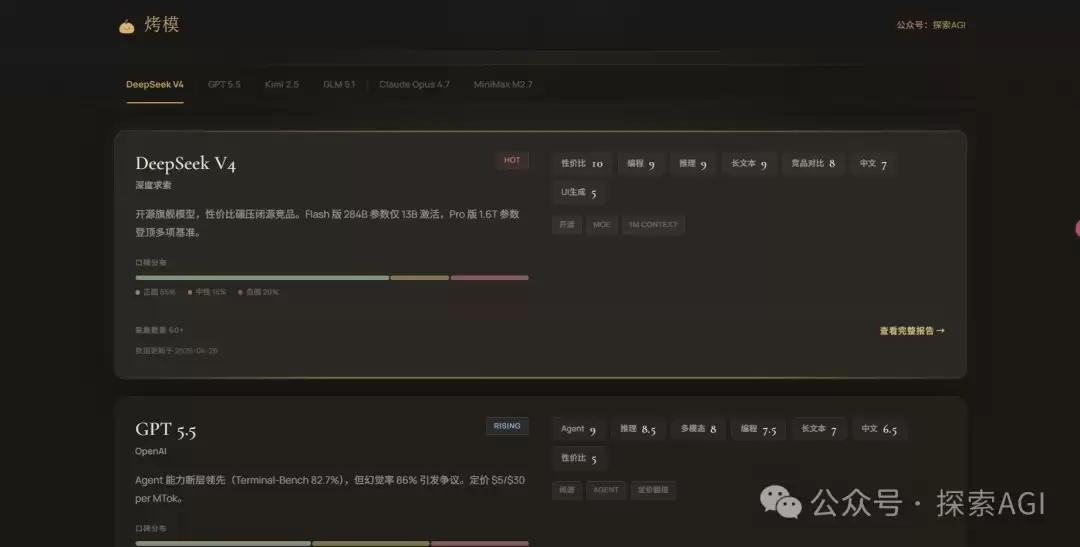Click the UI生成 5 score chip
The width and height of the screenshot is (1080, 547).
(579, 193)
